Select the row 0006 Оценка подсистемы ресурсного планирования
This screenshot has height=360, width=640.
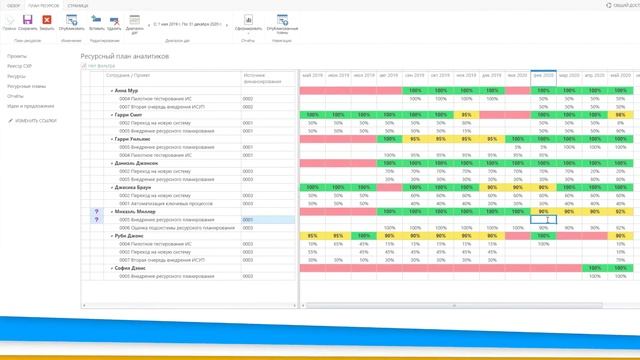point(177,228)
